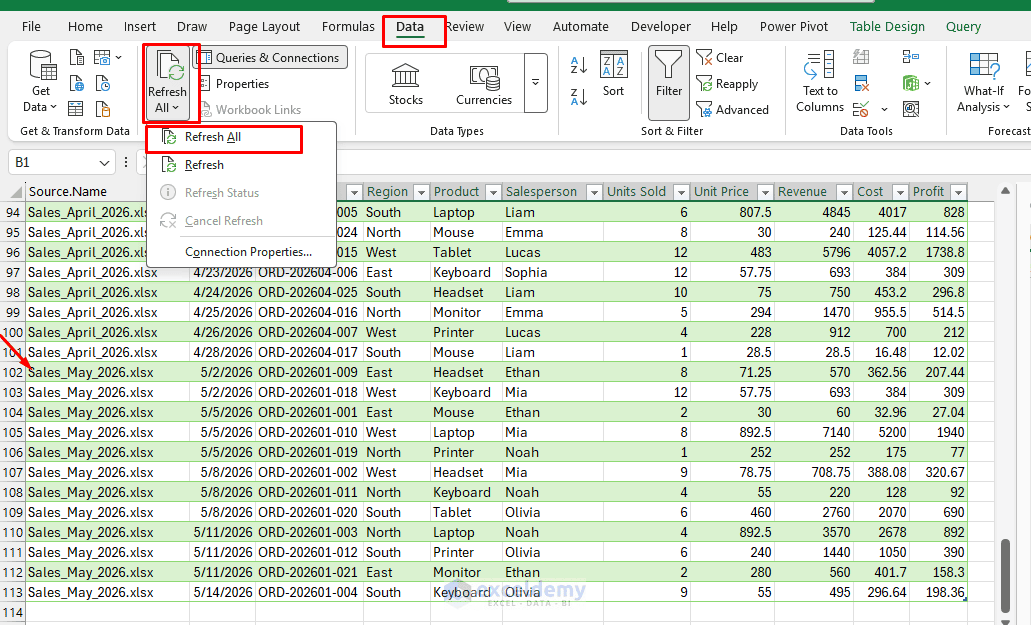
Task: Click the Flash Fill icon
Action: click(861, 57)
